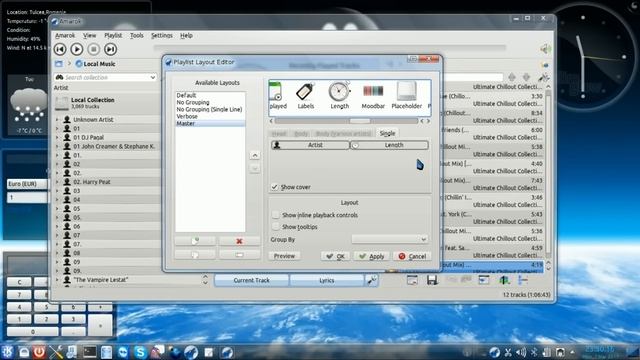Click the red power icon in taskbar
Image resolution: width=640 pixels, height=360 pixels.
click(x=39, y=352)
